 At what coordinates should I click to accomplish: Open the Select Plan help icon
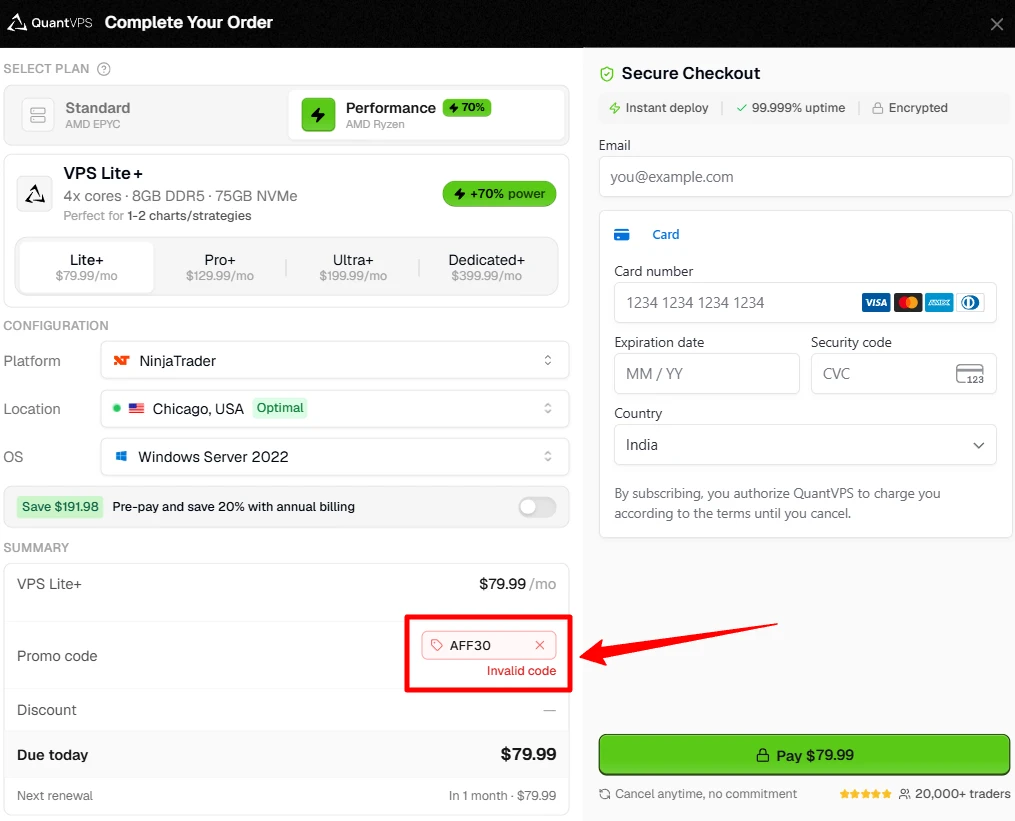[104, 69]
